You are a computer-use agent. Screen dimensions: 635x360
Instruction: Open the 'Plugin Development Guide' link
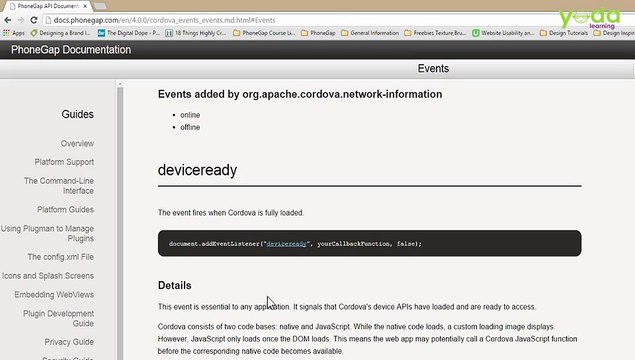(59, 318)
